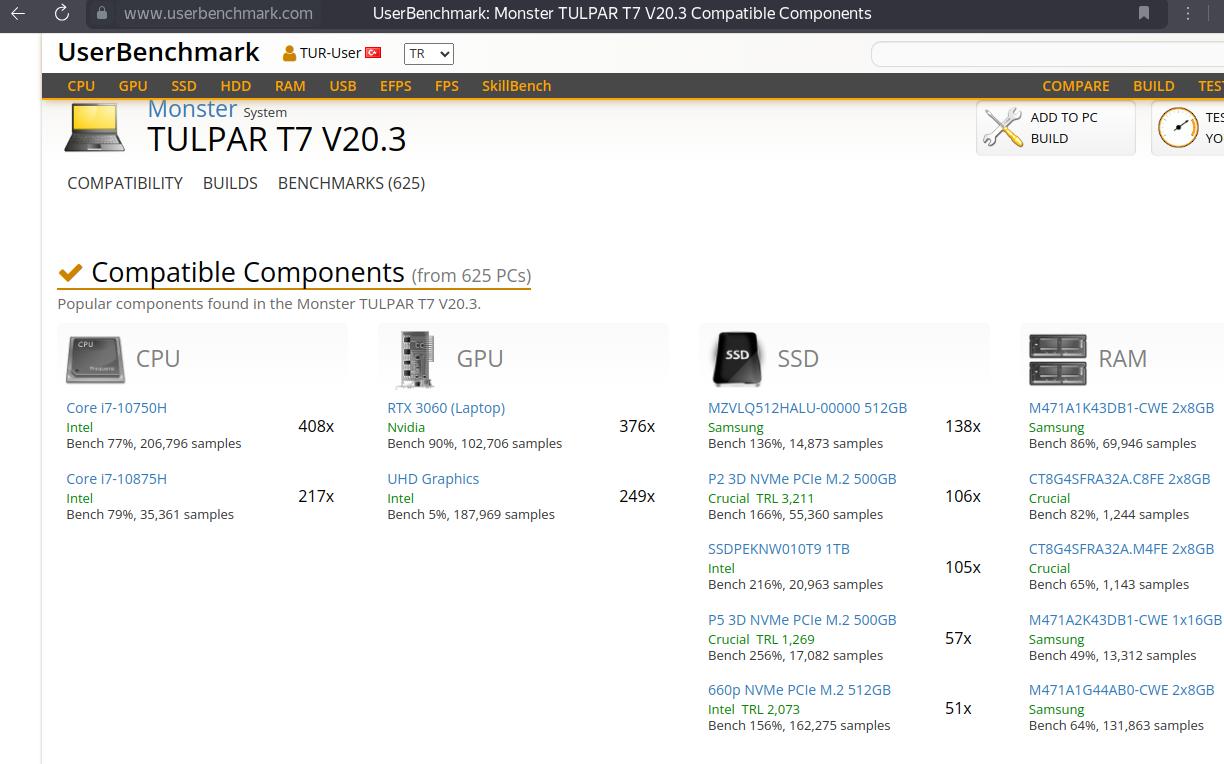
Task: Click the browser address bar URL
Action: point(218,14)
